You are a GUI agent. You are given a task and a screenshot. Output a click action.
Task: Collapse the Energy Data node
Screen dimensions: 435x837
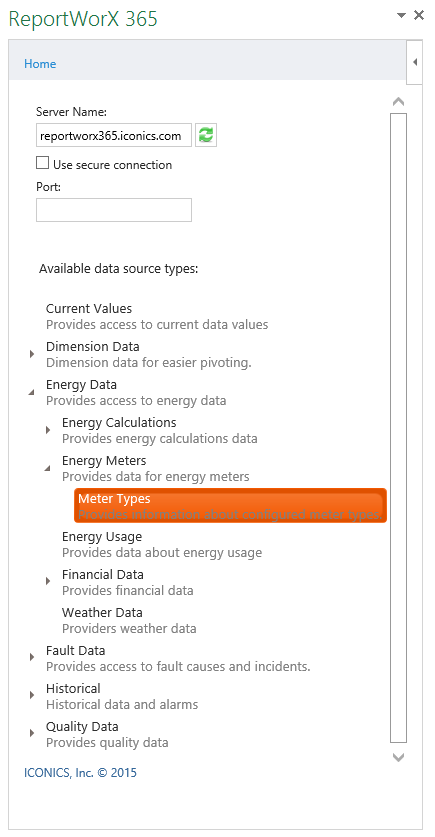[32, 392]
